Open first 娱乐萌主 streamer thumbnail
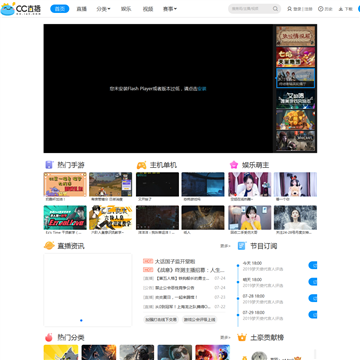Image resolution: width=360 pixels, height=360 pixels. tap(250, 184)
